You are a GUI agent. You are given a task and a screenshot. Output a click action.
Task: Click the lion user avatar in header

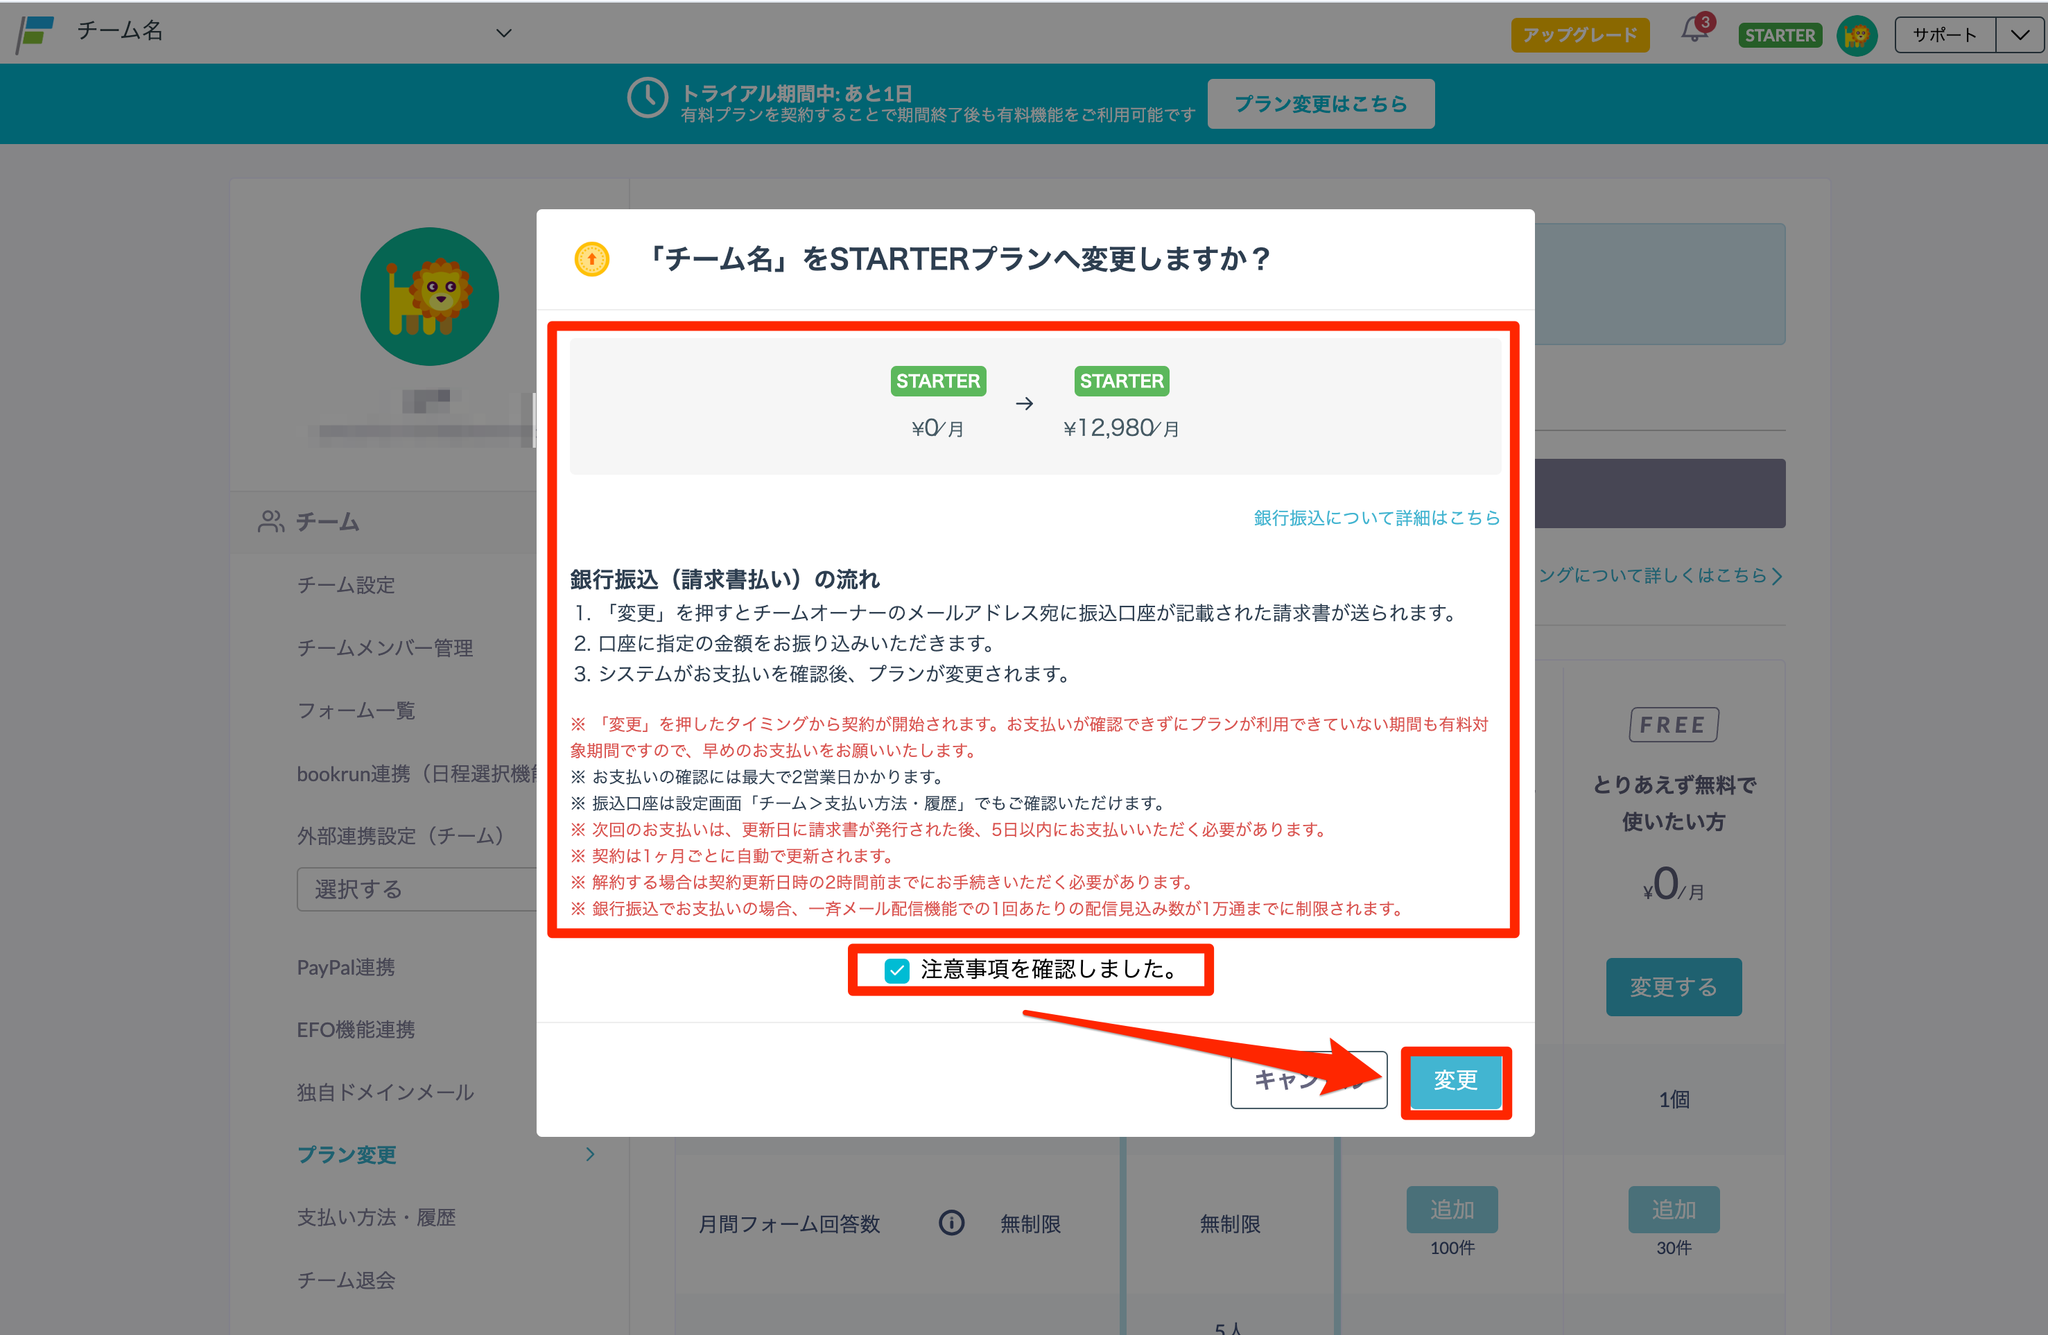point(1857,35)
